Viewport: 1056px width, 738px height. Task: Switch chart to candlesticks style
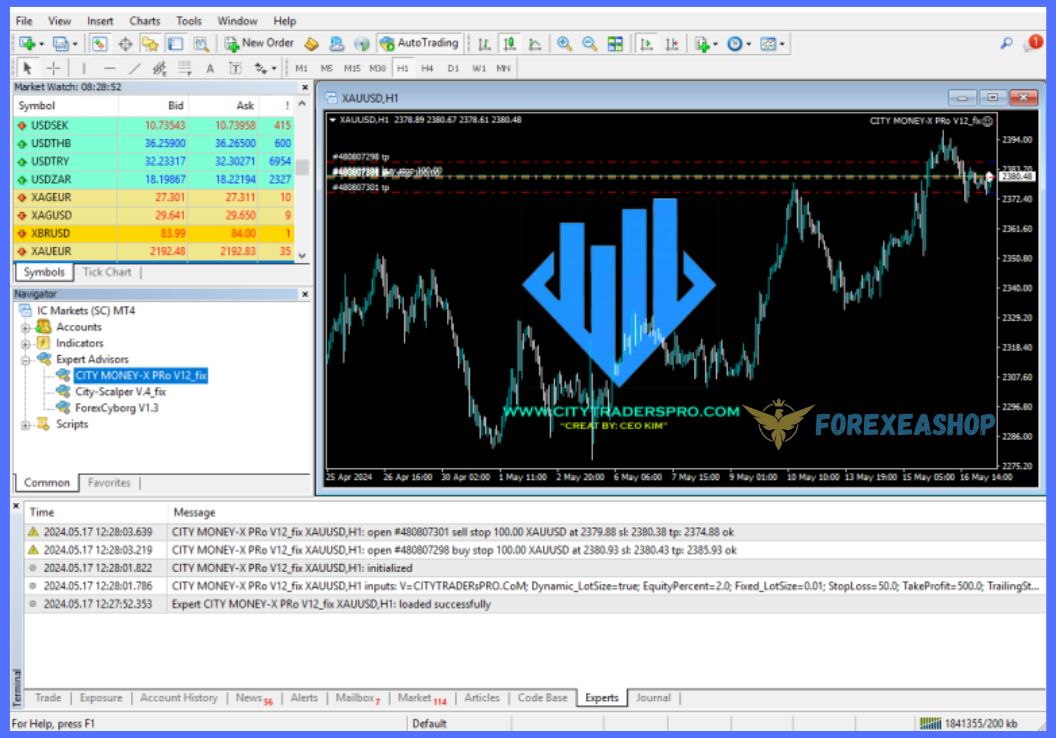[x=510, y=44]
